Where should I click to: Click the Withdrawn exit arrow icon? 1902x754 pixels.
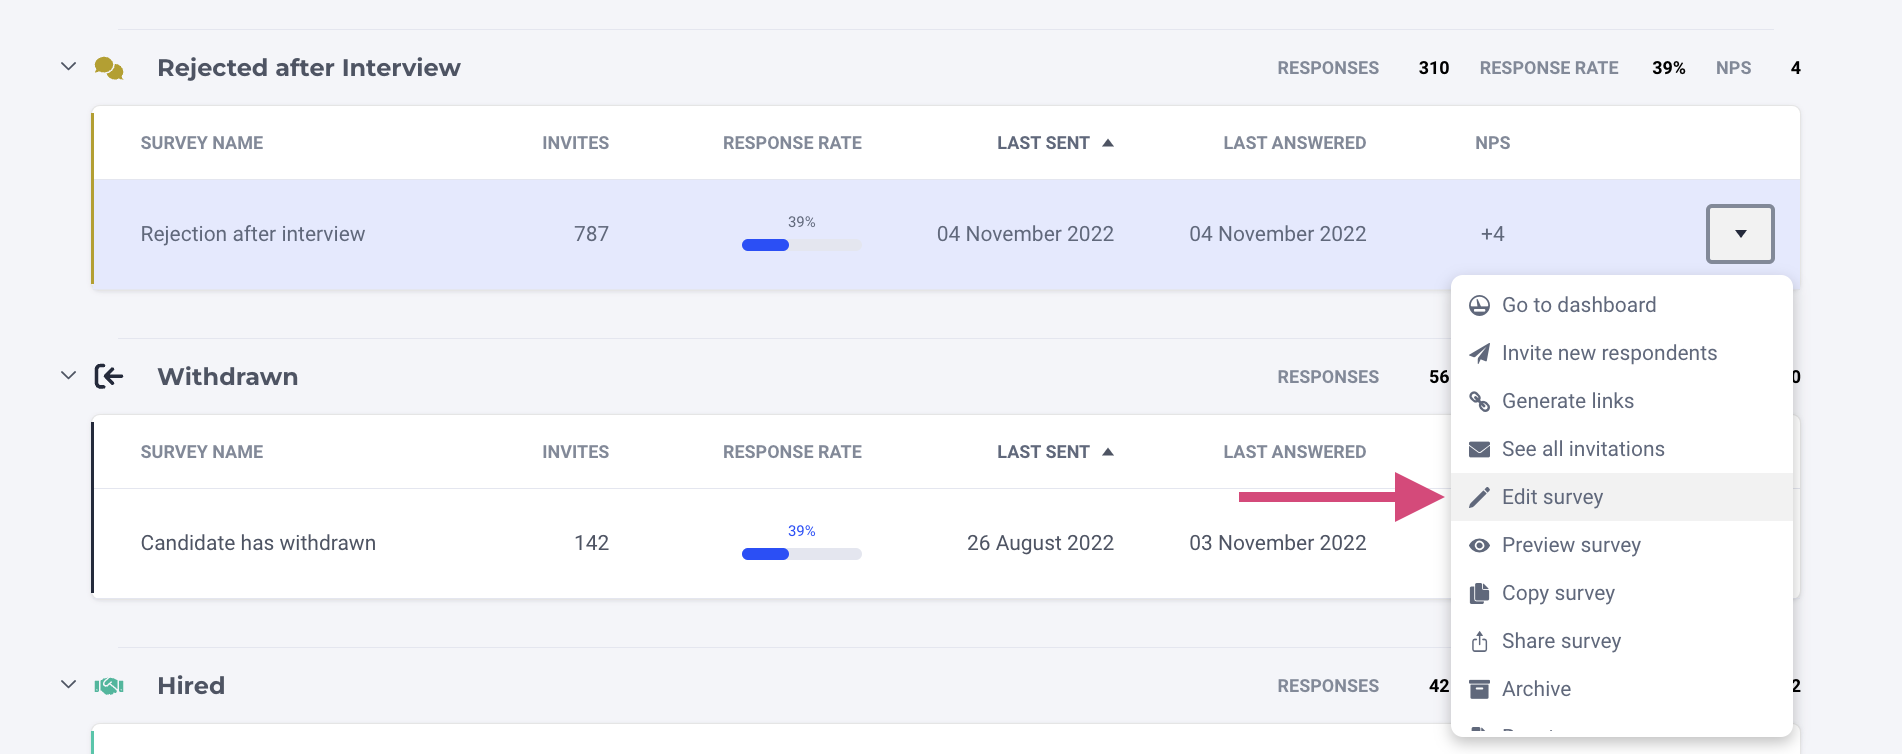pyautogui.click(x=108, y=377)
